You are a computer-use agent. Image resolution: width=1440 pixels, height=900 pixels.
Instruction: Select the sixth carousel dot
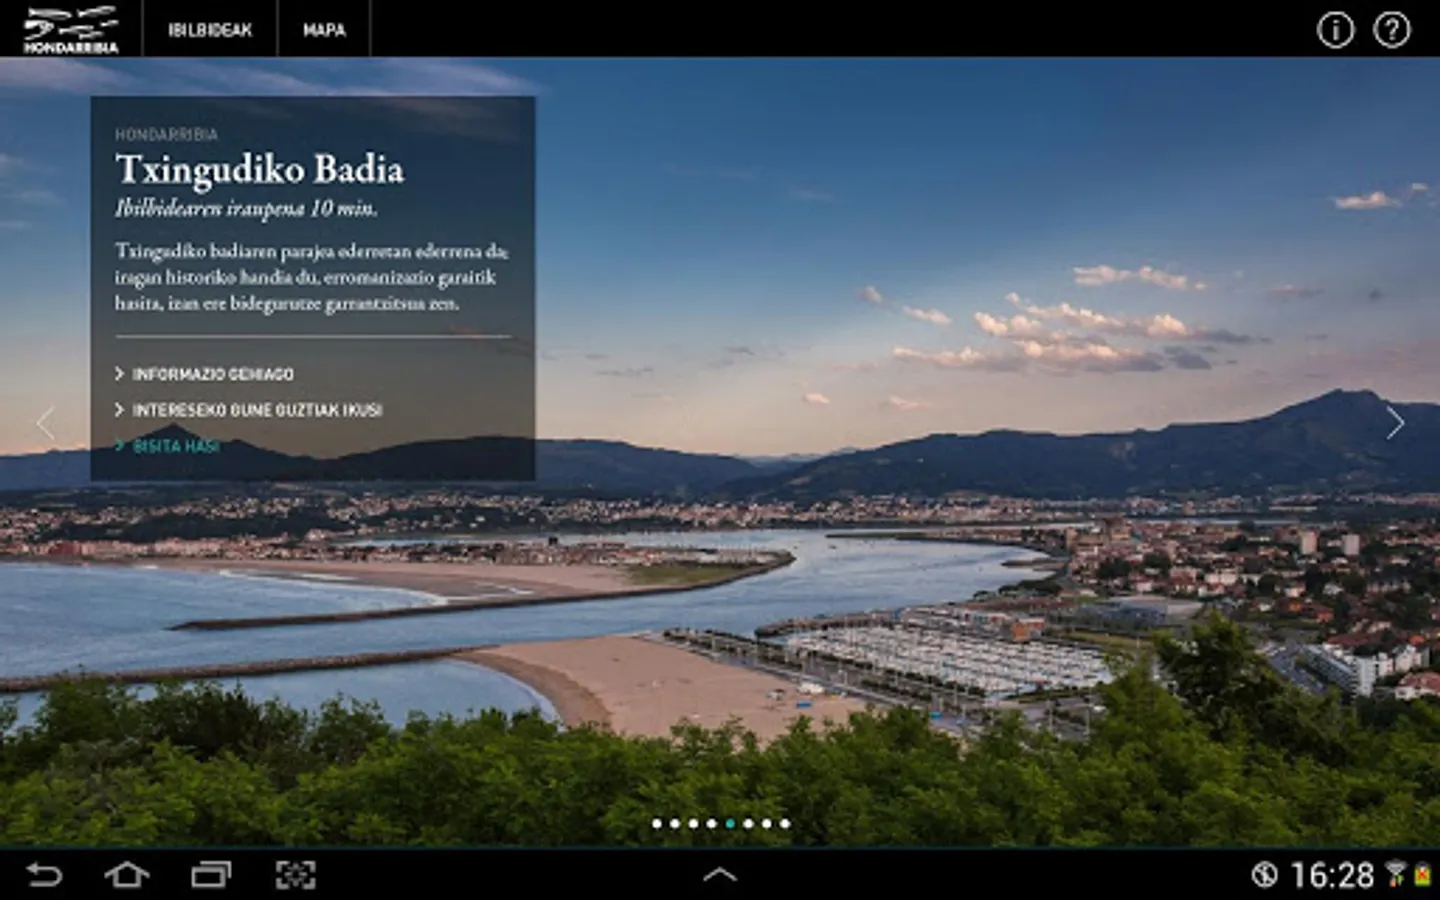pyautogui.click(x=748, y=824)
